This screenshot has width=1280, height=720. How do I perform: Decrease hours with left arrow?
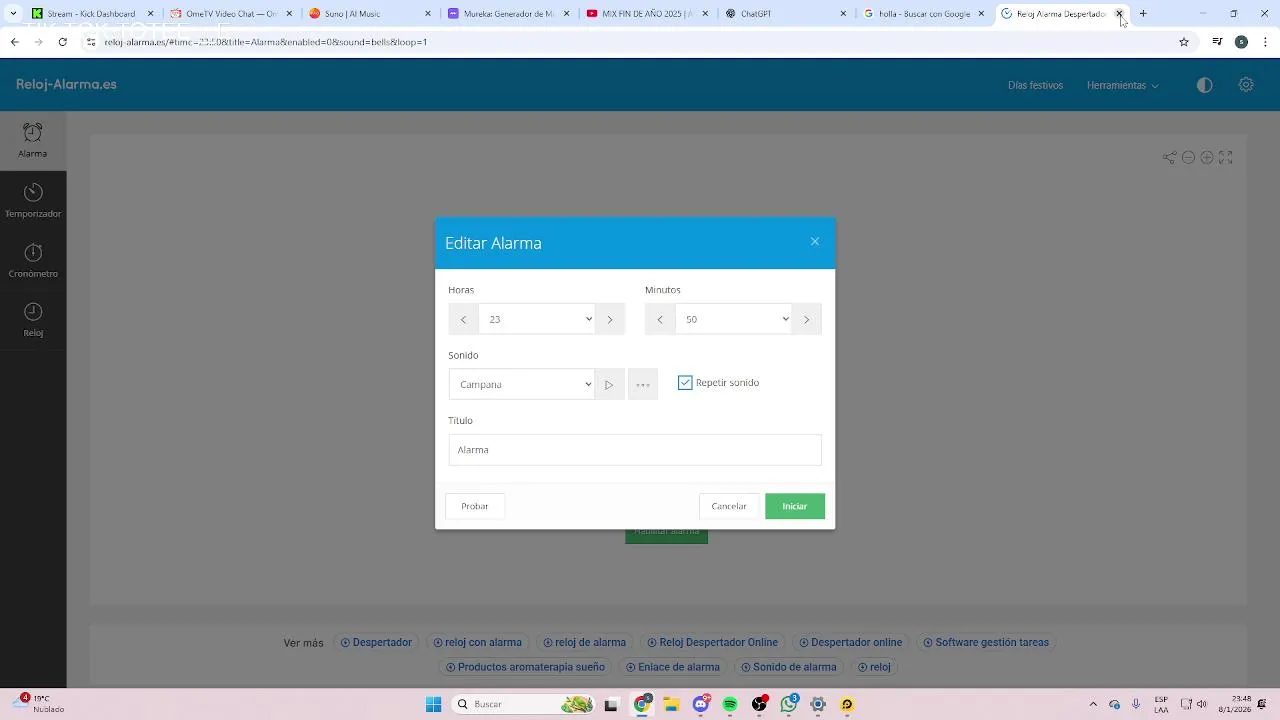463,320
